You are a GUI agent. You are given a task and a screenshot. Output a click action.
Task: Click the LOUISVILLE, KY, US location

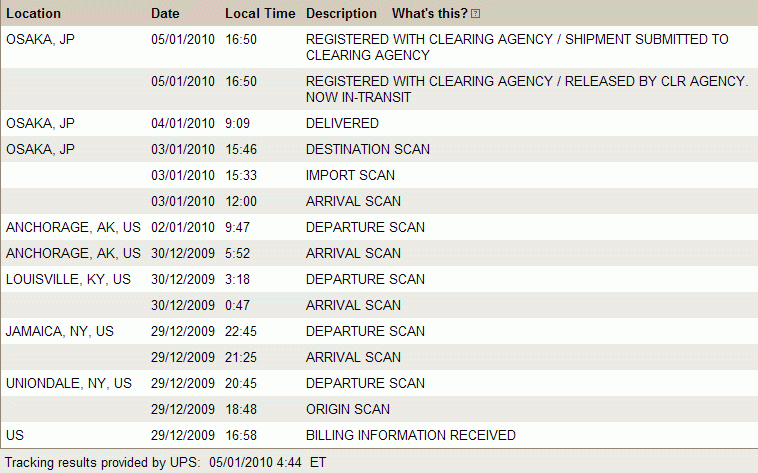68,280
